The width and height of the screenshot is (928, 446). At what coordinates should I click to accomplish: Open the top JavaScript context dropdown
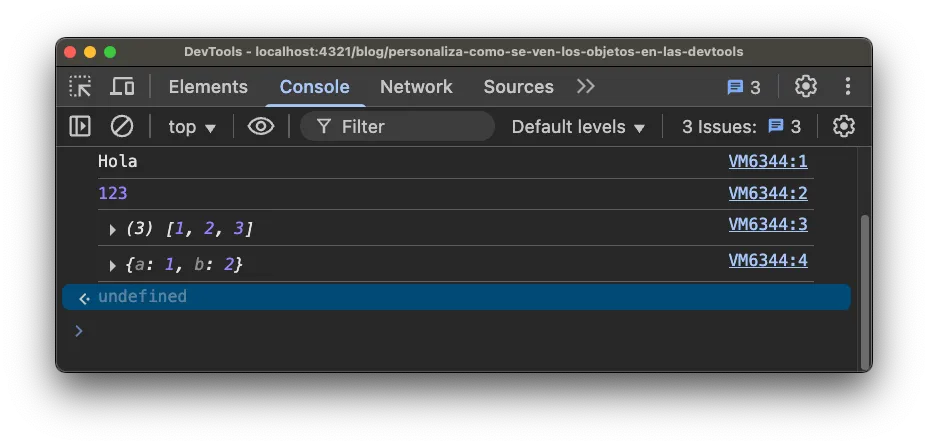coord(192,127)
